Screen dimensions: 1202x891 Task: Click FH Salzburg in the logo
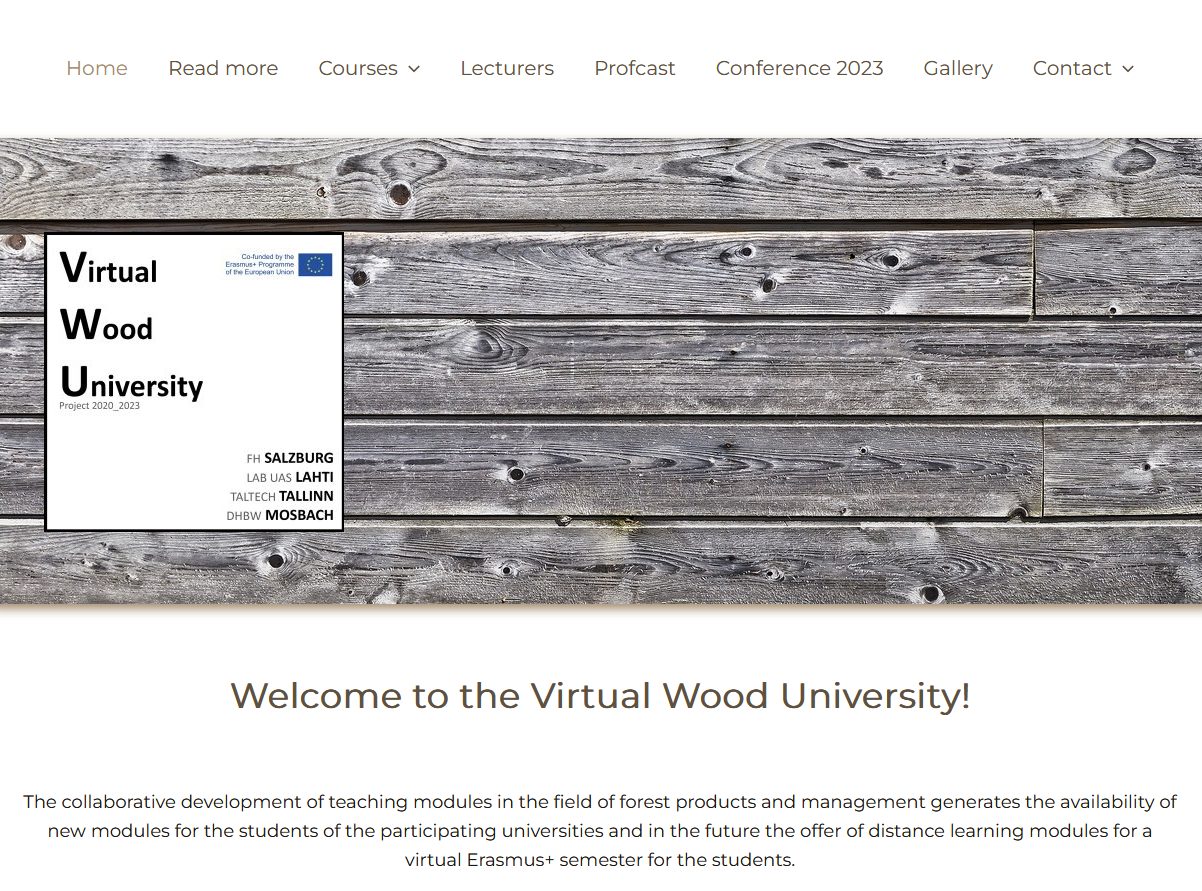click(x=289, y=458)
